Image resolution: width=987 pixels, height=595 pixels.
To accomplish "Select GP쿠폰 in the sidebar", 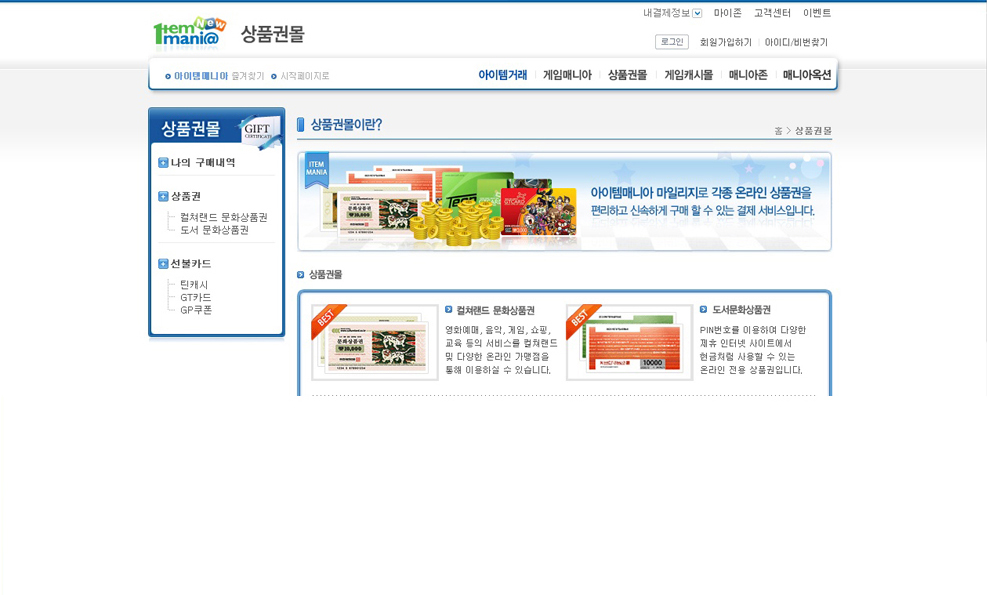I will 196,310.
